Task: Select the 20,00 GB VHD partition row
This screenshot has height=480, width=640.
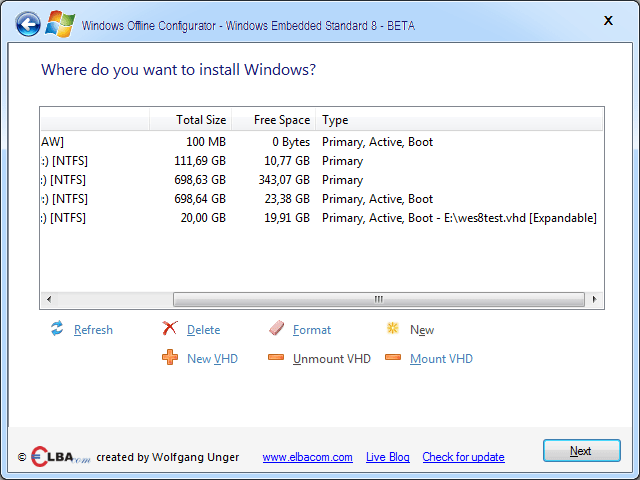Action: (322, 218)
